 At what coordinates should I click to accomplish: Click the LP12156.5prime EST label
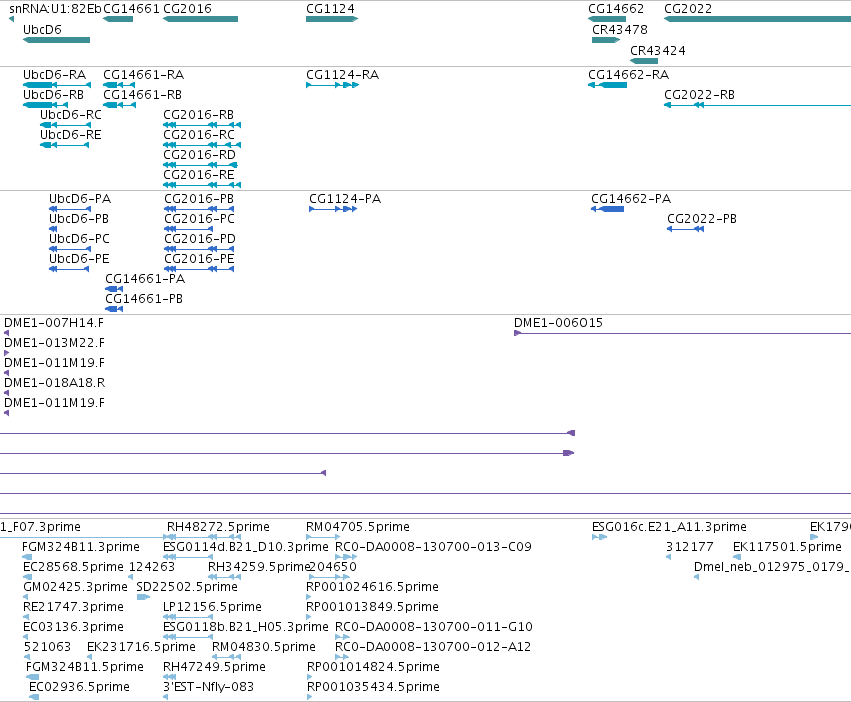coord(212,608)
